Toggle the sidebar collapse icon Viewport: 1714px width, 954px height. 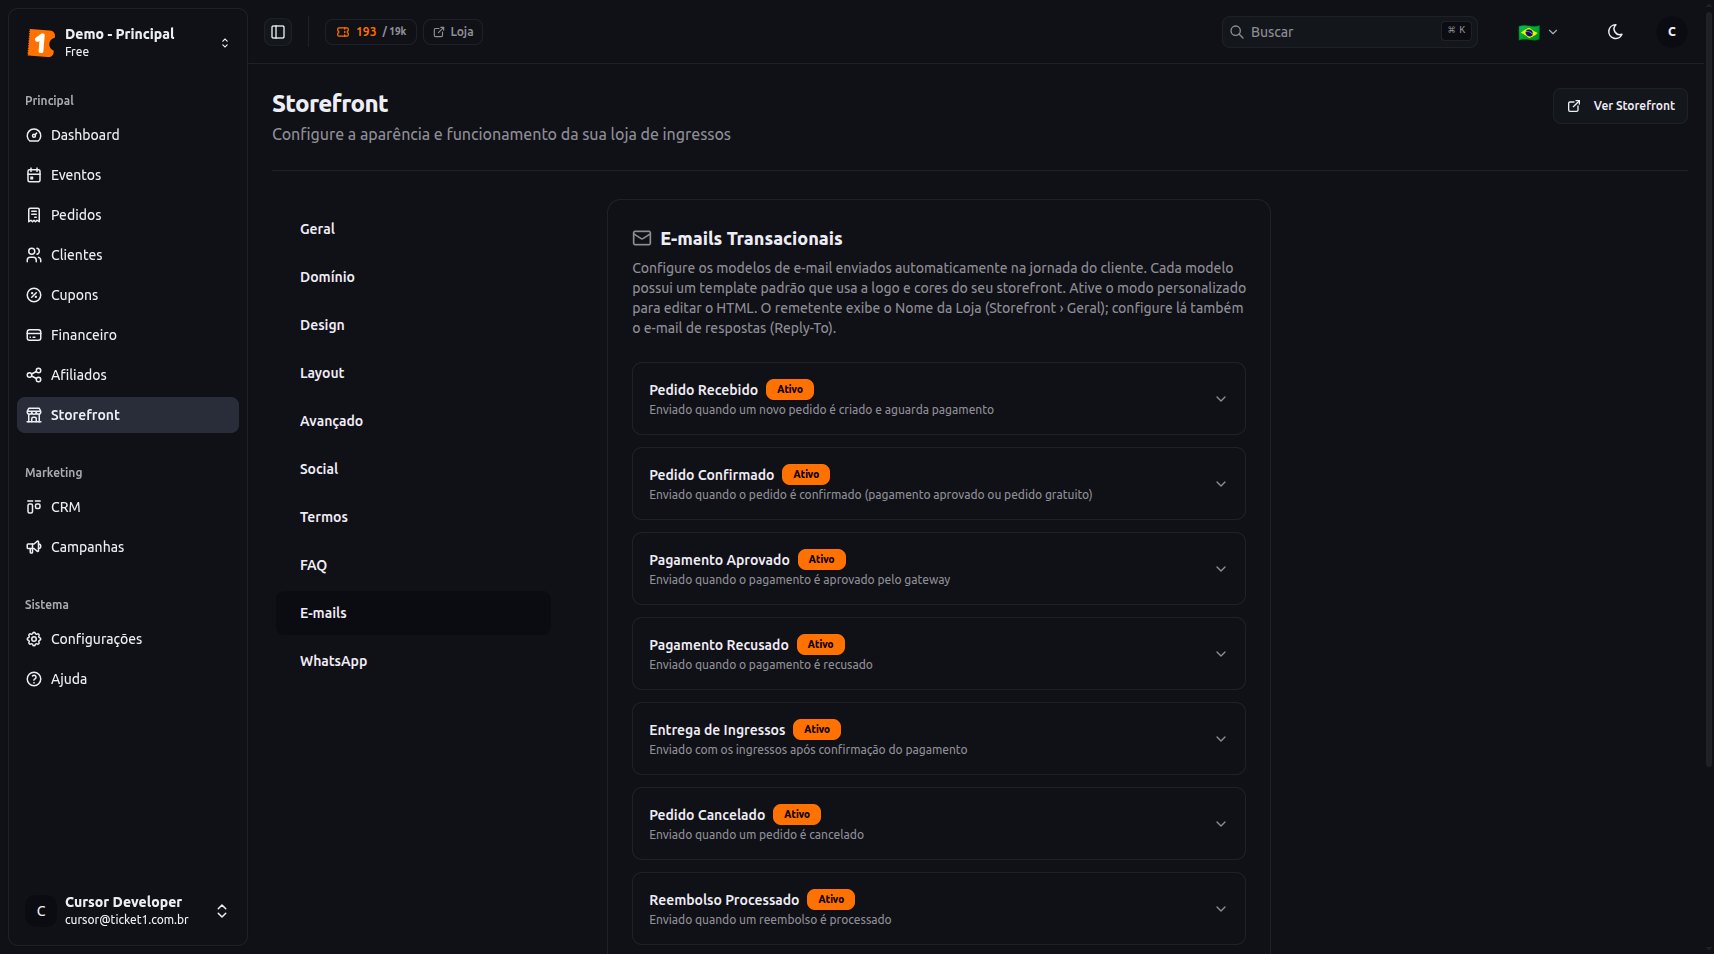(278, 32)
